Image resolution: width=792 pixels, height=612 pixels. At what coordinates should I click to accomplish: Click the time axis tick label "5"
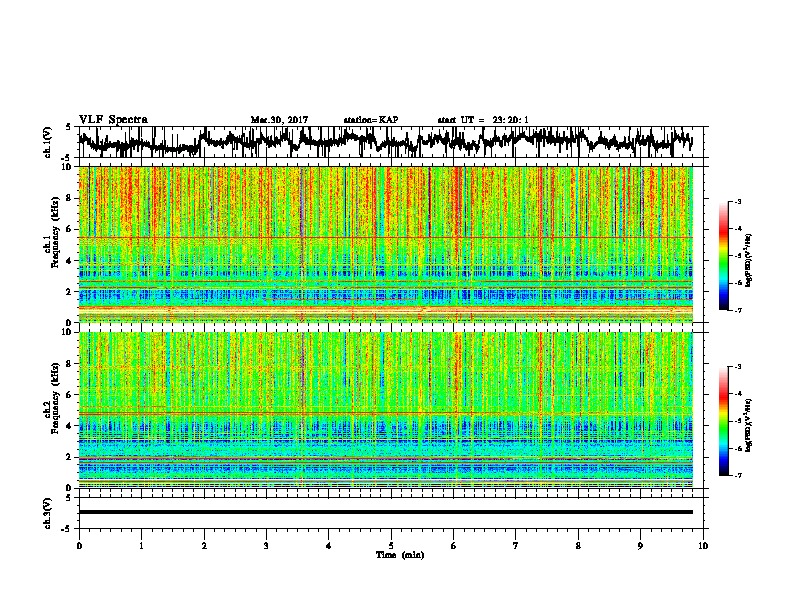pos(391,546)
